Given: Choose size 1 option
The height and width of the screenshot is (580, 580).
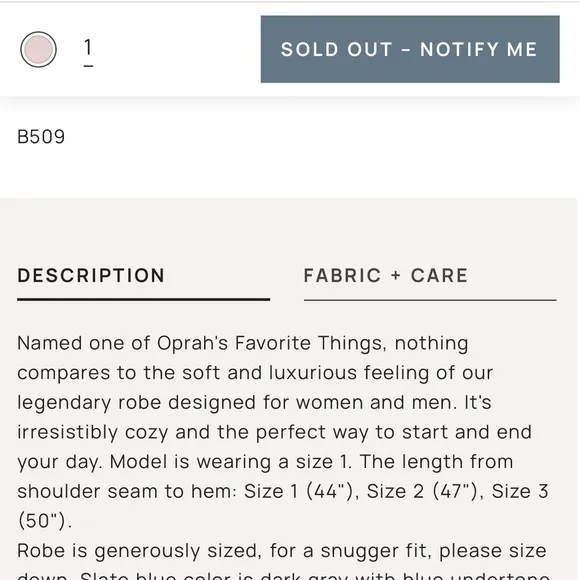Looking at the screenshot, I should tap(88, 47).
